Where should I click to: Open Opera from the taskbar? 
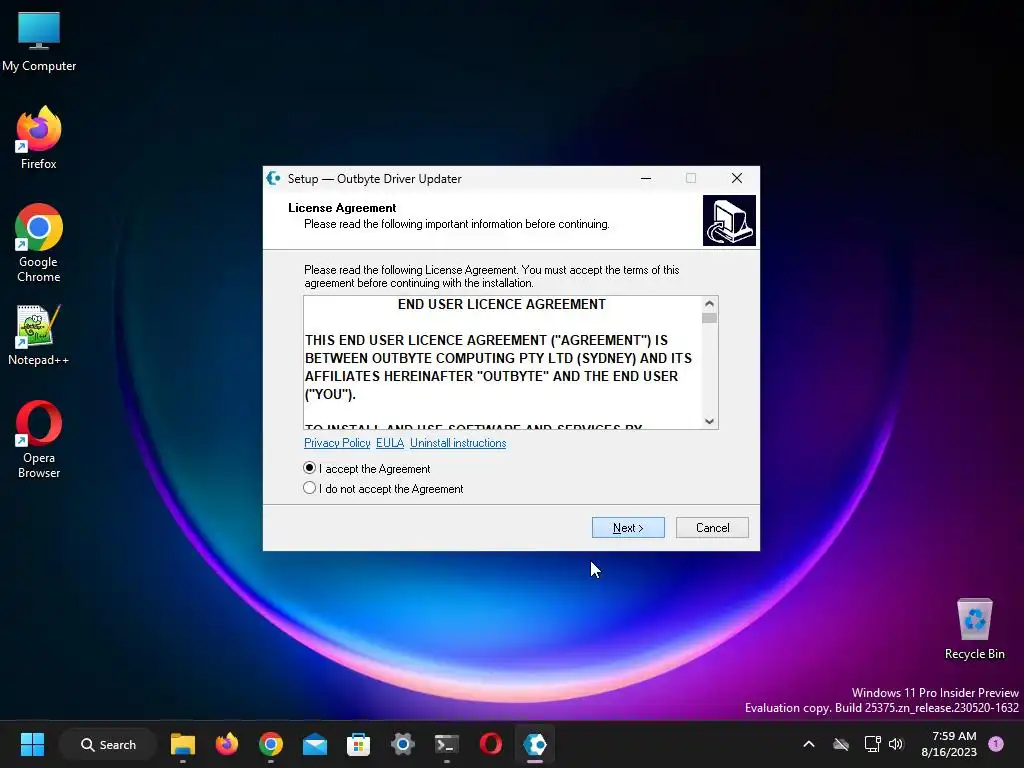click(490, 744)
